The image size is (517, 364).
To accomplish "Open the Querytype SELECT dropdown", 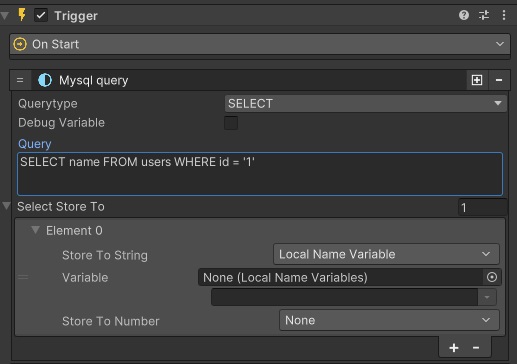I will pos(366,104).
